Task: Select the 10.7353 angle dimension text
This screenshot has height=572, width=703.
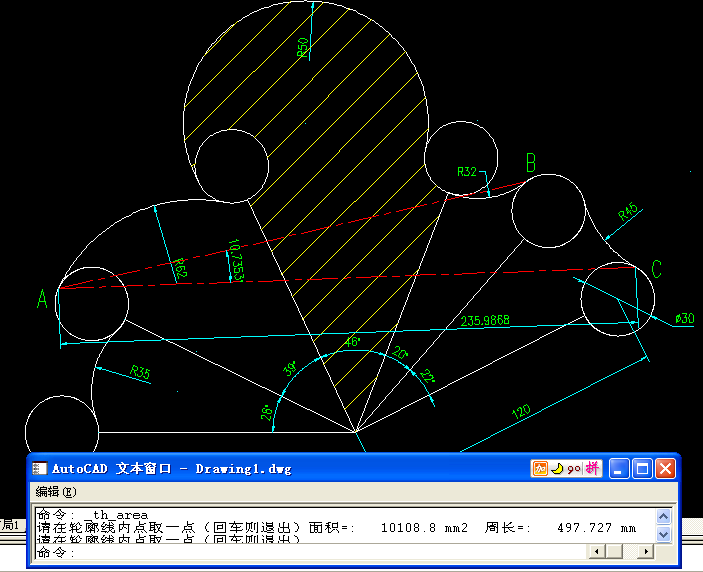Action: tap(235, 260)
